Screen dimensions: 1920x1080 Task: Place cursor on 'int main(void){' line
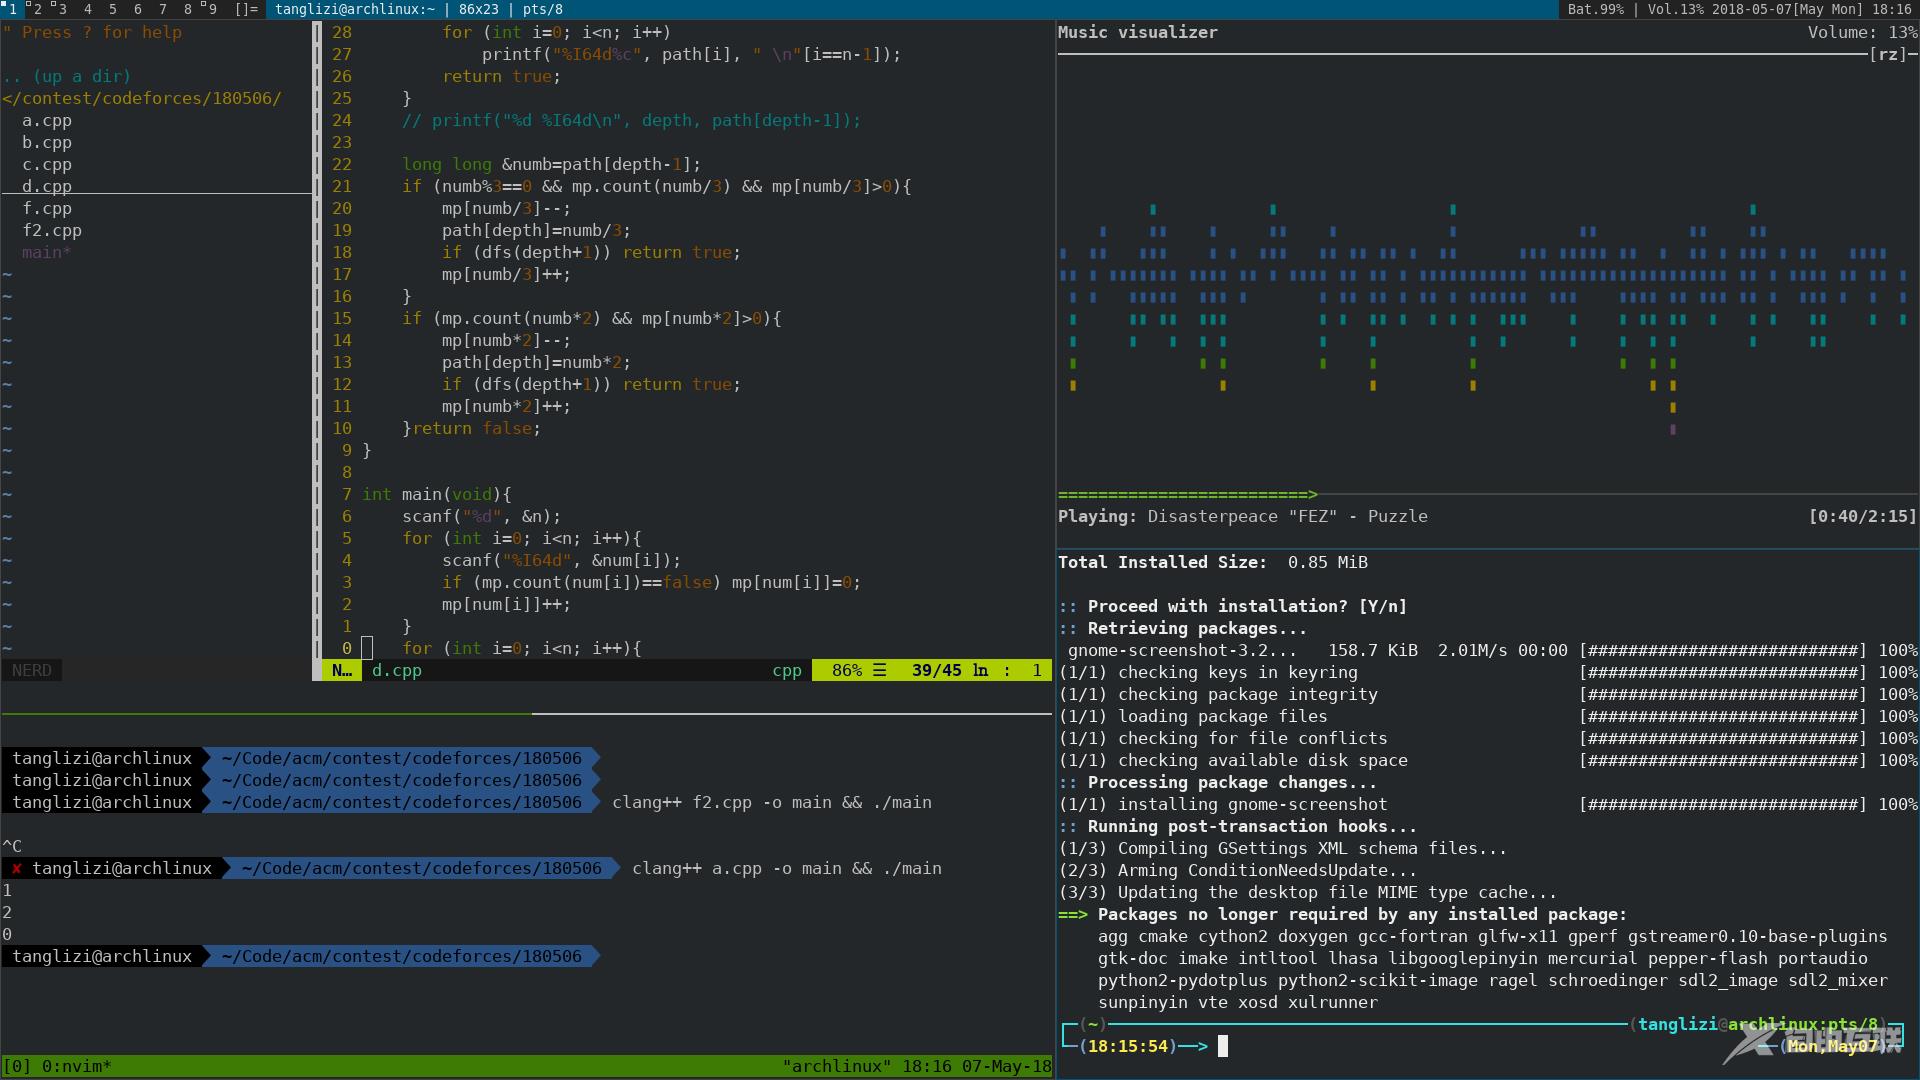437,494
